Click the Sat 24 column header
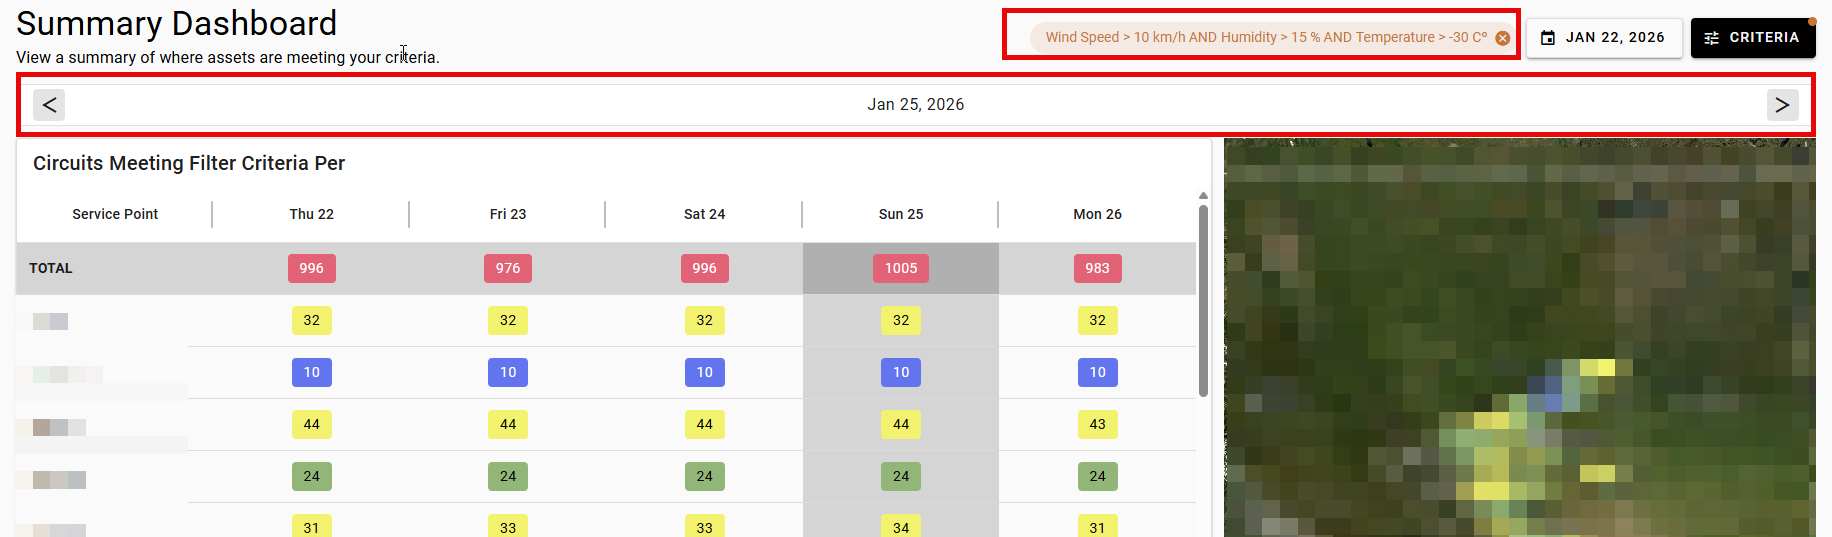The image size is (1832, 537). point(704,214)
